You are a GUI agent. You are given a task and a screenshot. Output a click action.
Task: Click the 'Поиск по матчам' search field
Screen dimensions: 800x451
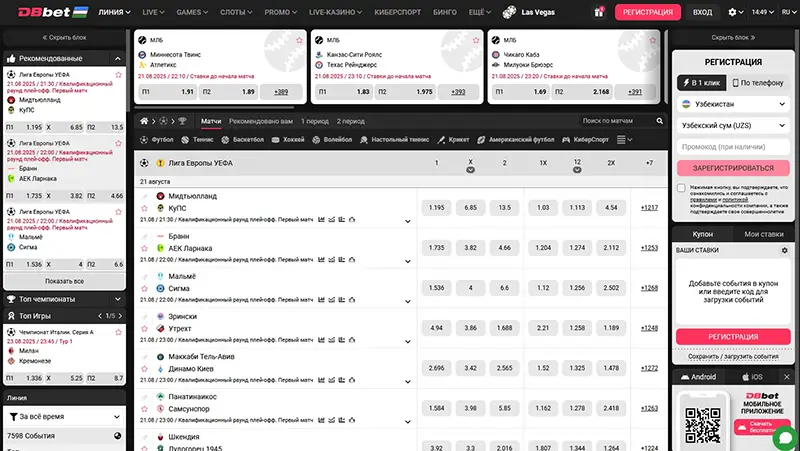(617, 121)
